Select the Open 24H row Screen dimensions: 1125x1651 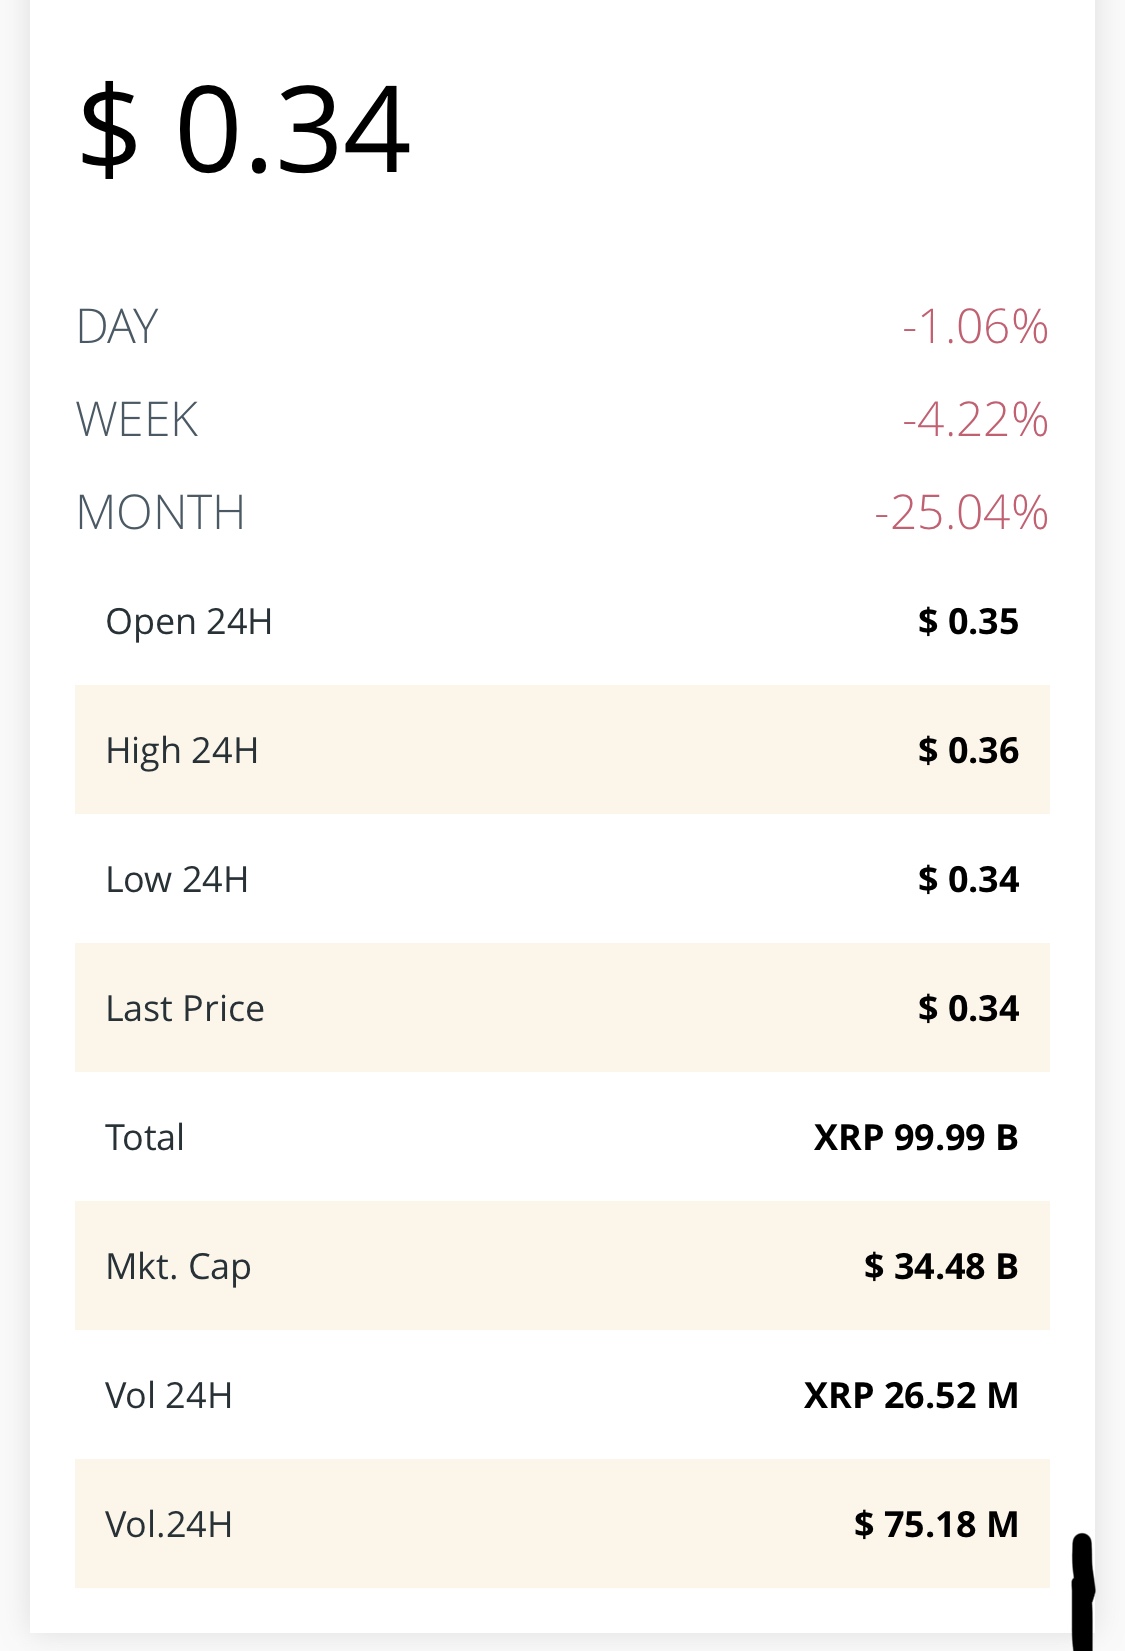tap(562, 621)
